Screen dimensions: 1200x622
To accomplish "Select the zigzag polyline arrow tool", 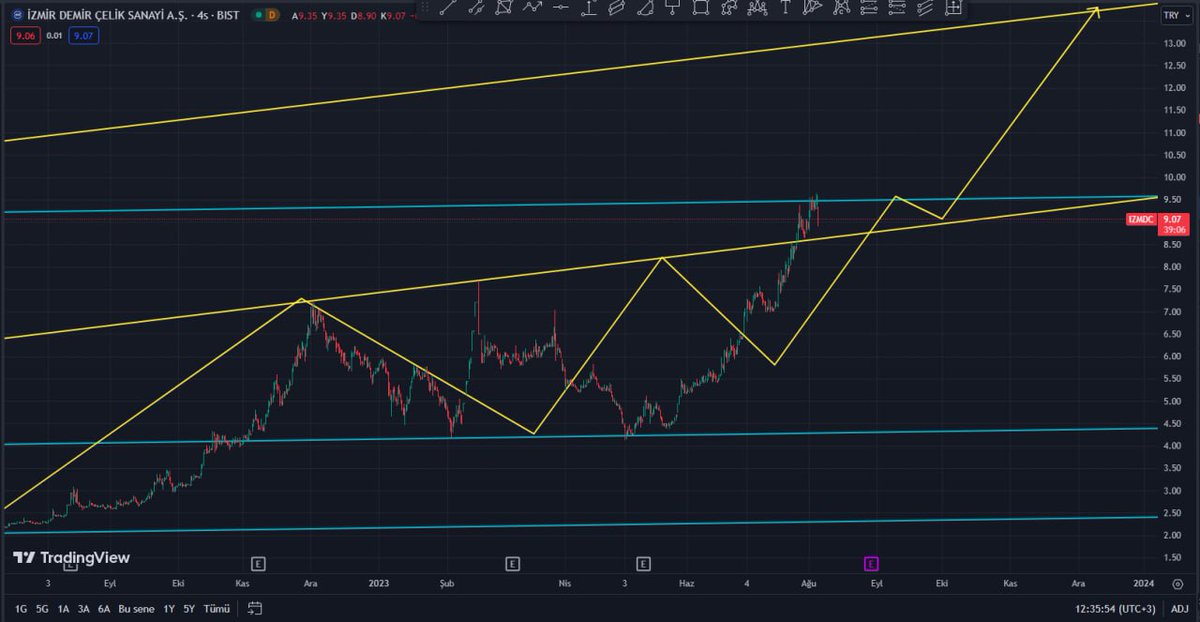I will pos(532,8).
